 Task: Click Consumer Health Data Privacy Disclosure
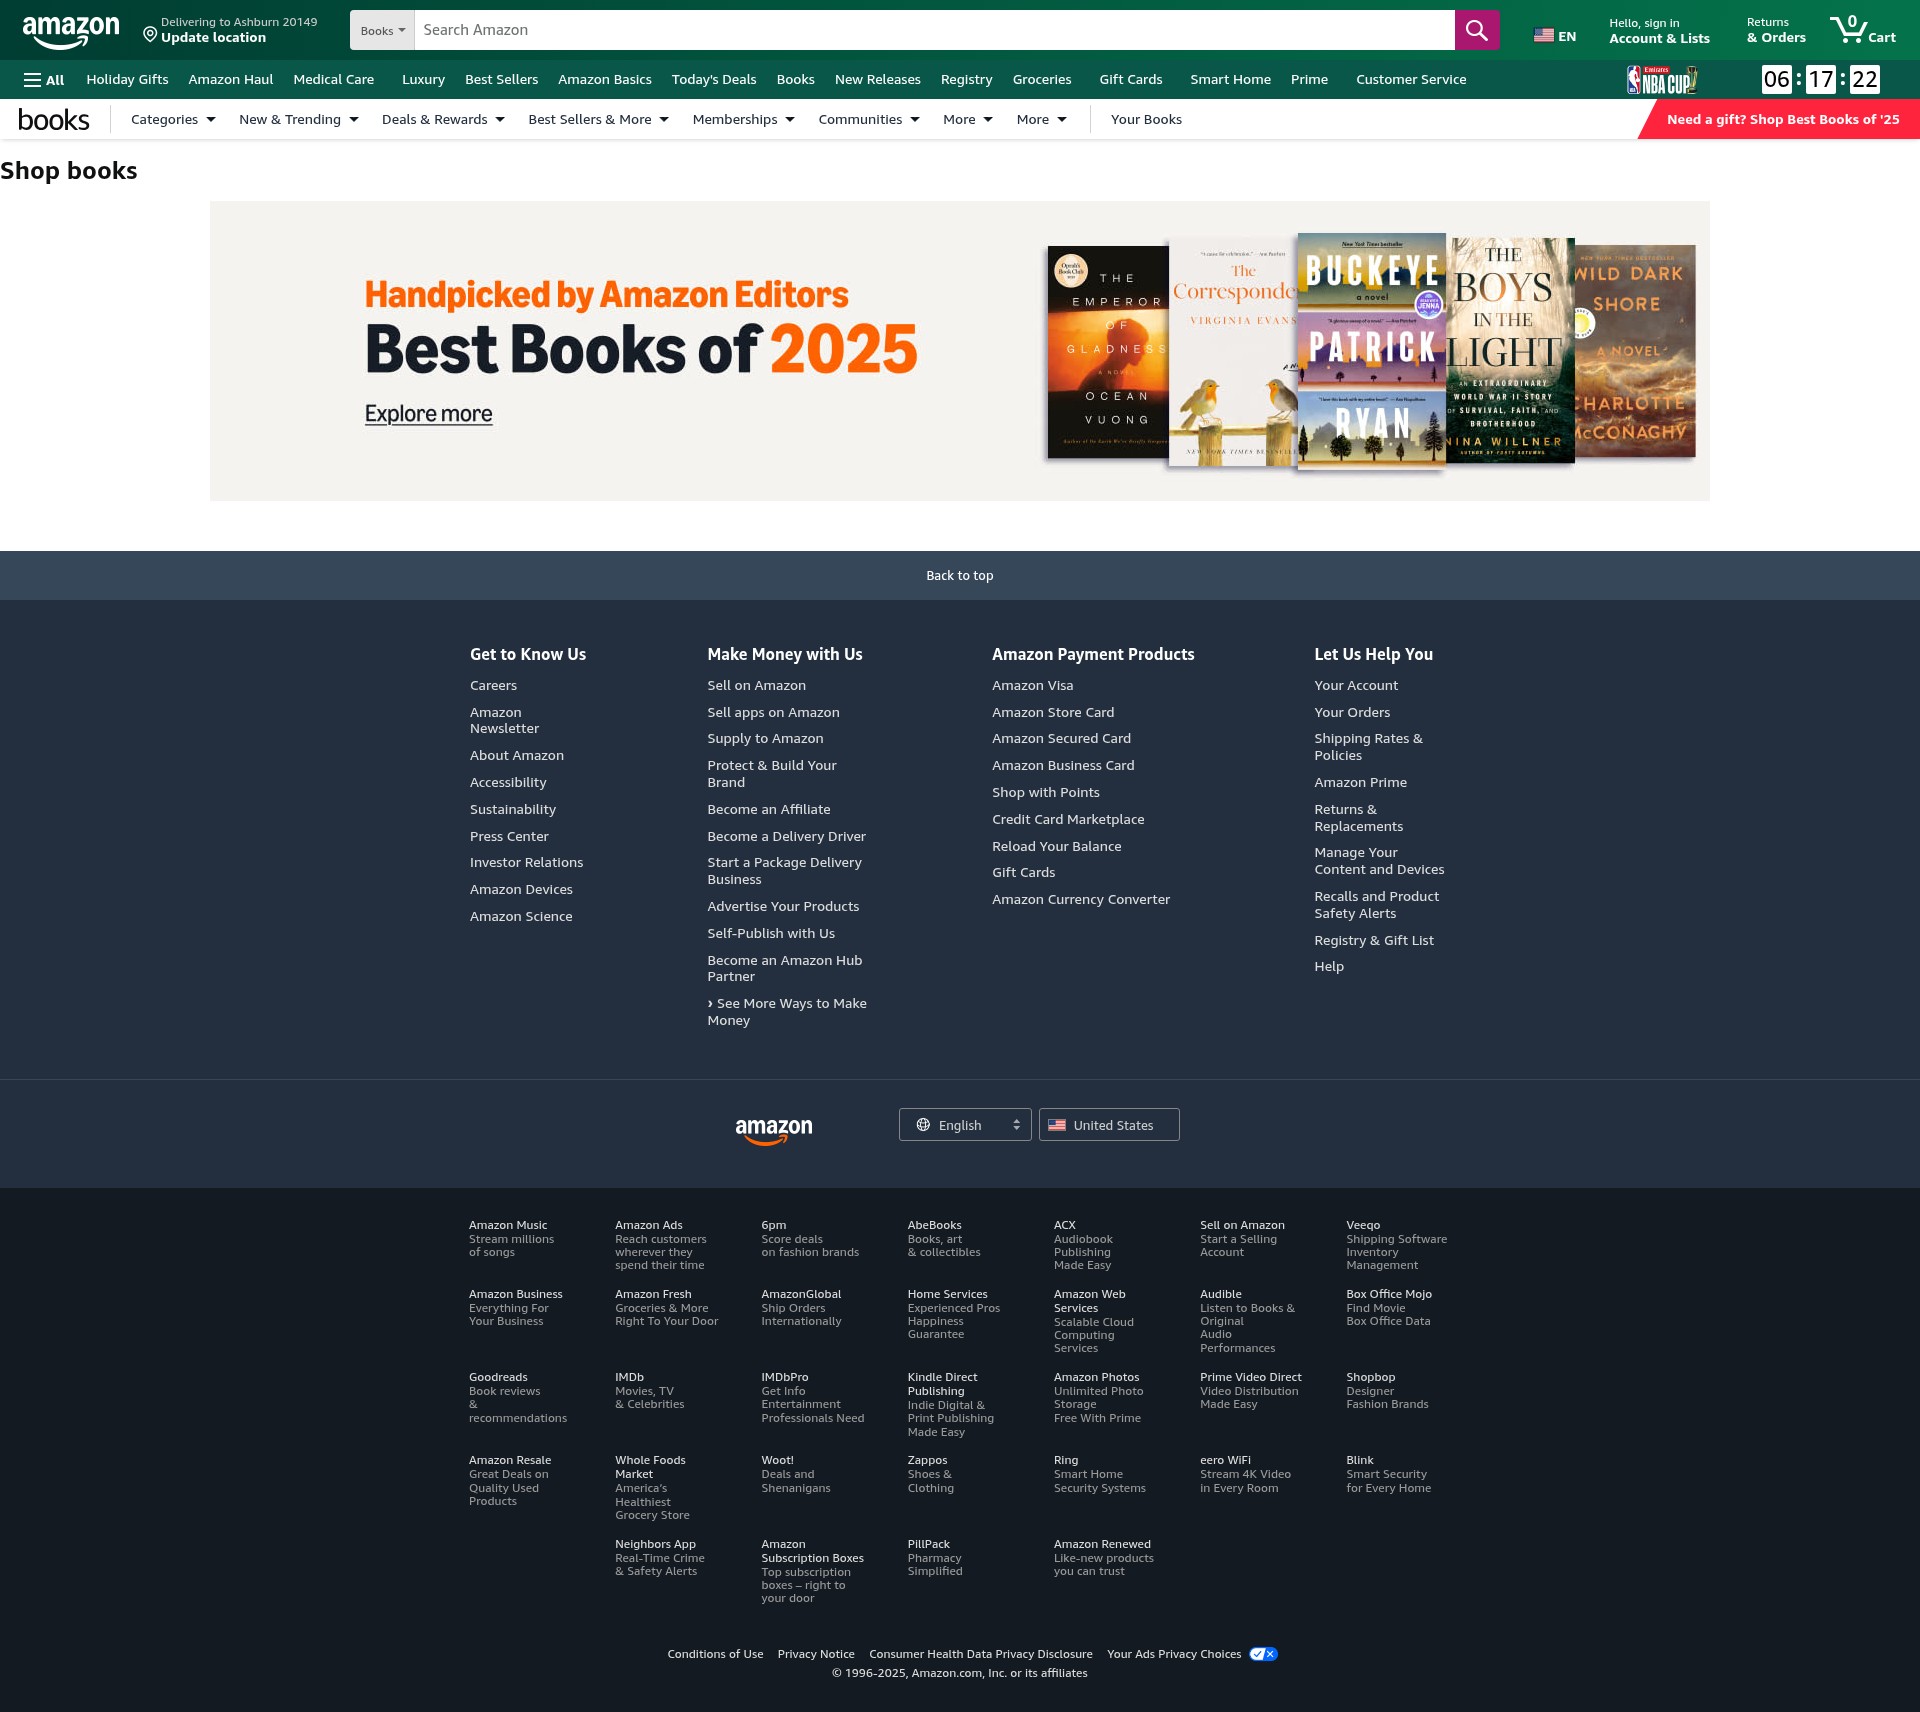980,1655
